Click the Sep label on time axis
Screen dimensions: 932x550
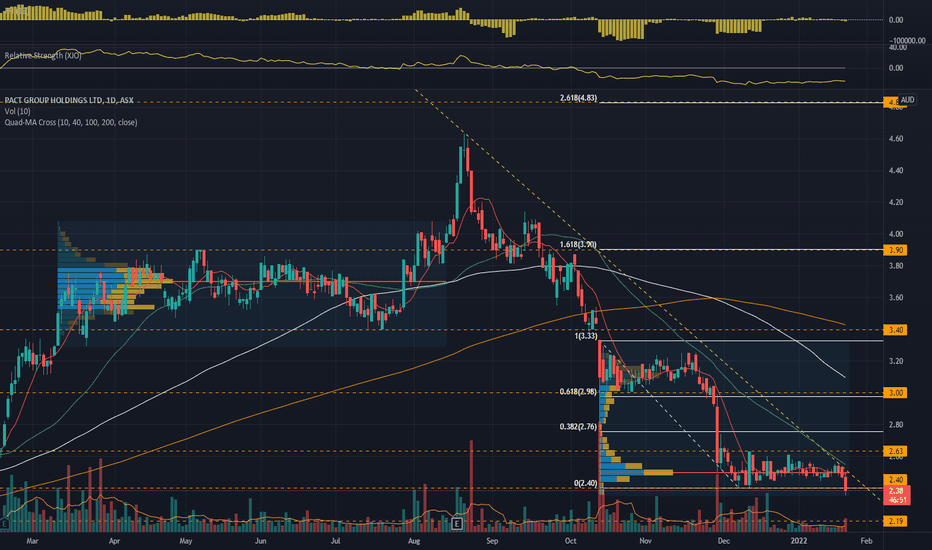492,541
